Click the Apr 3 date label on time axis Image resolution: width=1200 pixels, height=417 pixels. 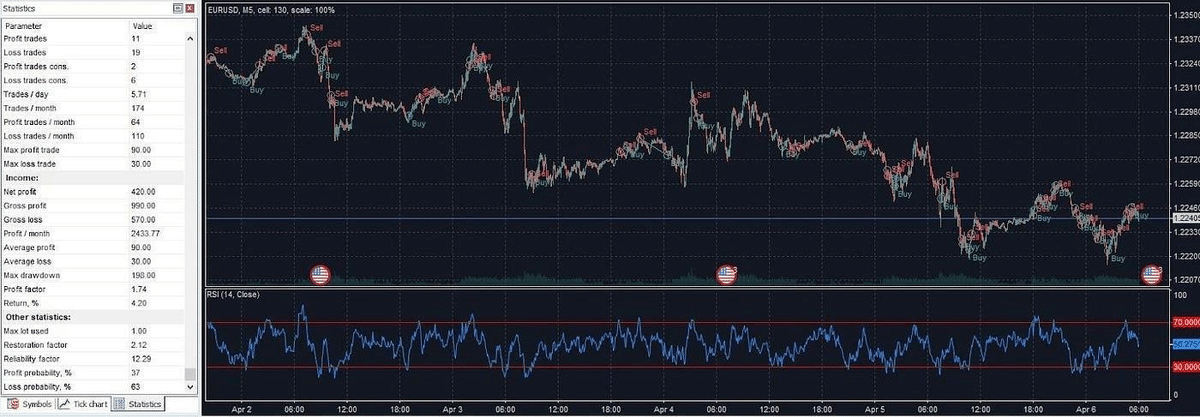pos(454,409)
